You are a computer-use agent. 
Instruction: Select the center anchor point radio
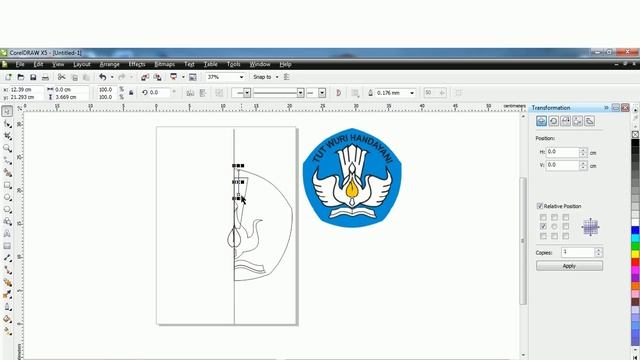[x=554, y=227]
